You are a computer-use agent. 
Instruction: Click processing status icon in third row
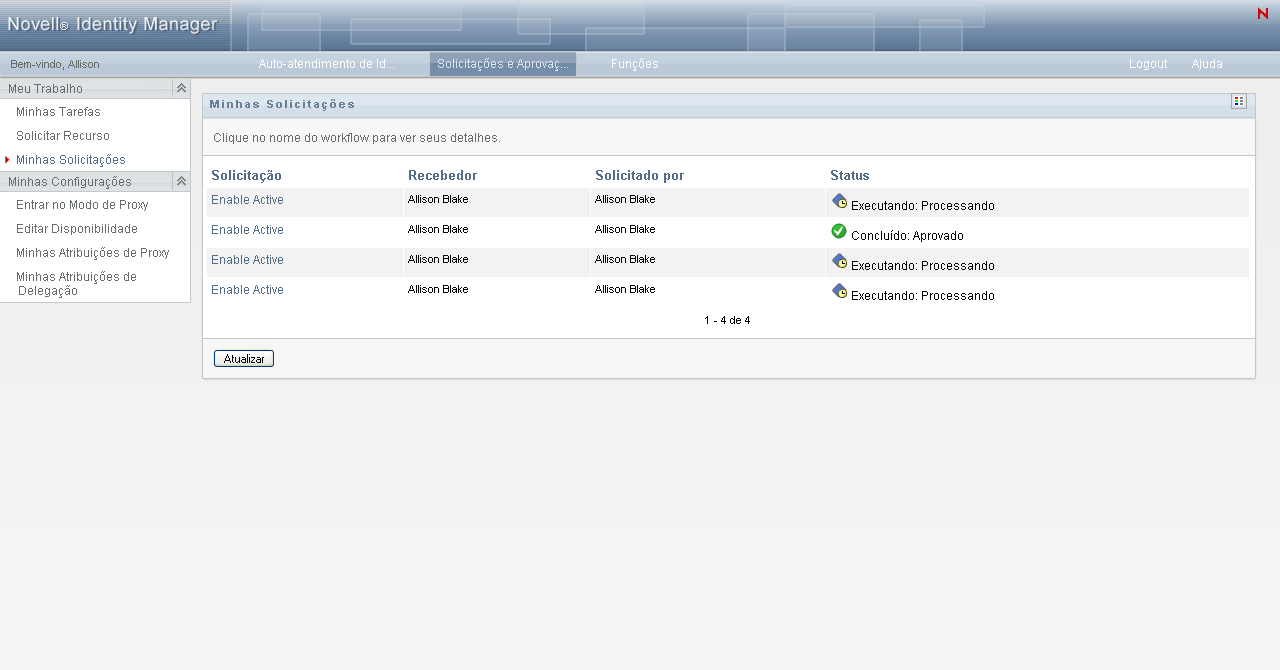click(839, 260)
